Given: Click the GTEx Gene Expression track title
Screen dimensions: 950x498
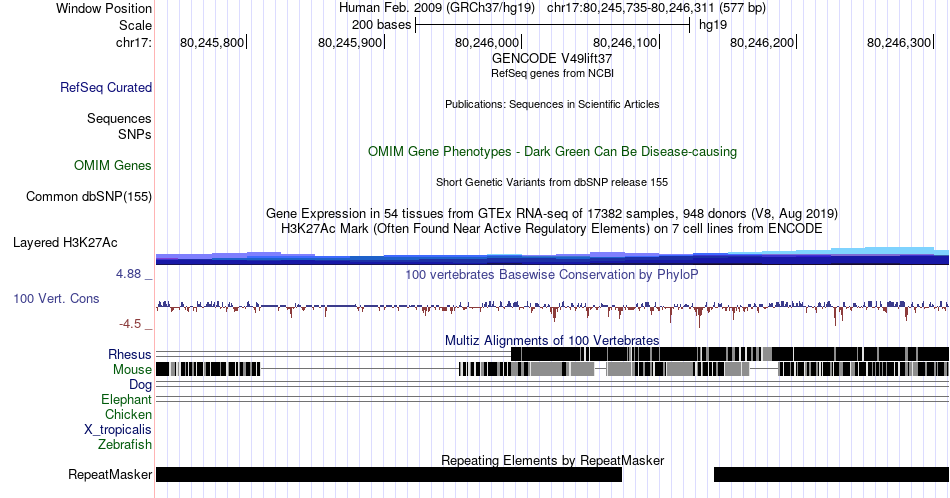Looking at the screenshot, I should click(552, 213).
